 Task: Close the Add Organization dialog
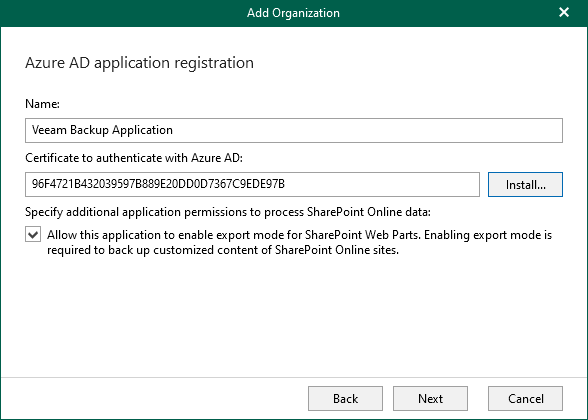click(x=564, y=12)
